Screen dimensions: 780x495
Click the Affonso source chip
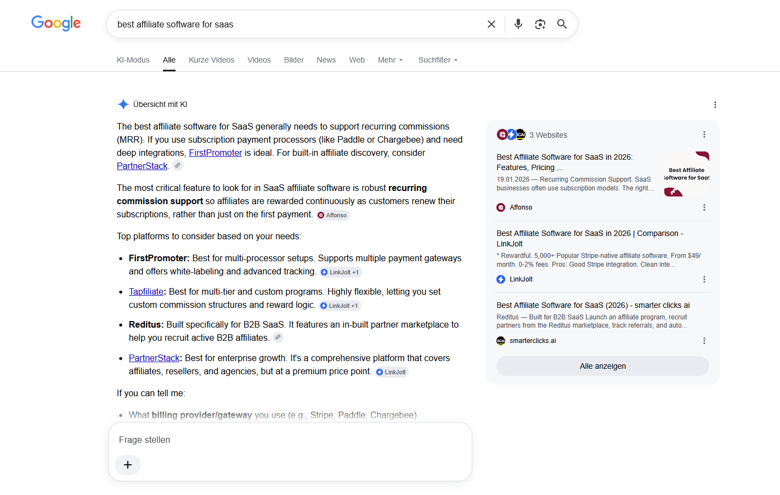click(333, 215)
